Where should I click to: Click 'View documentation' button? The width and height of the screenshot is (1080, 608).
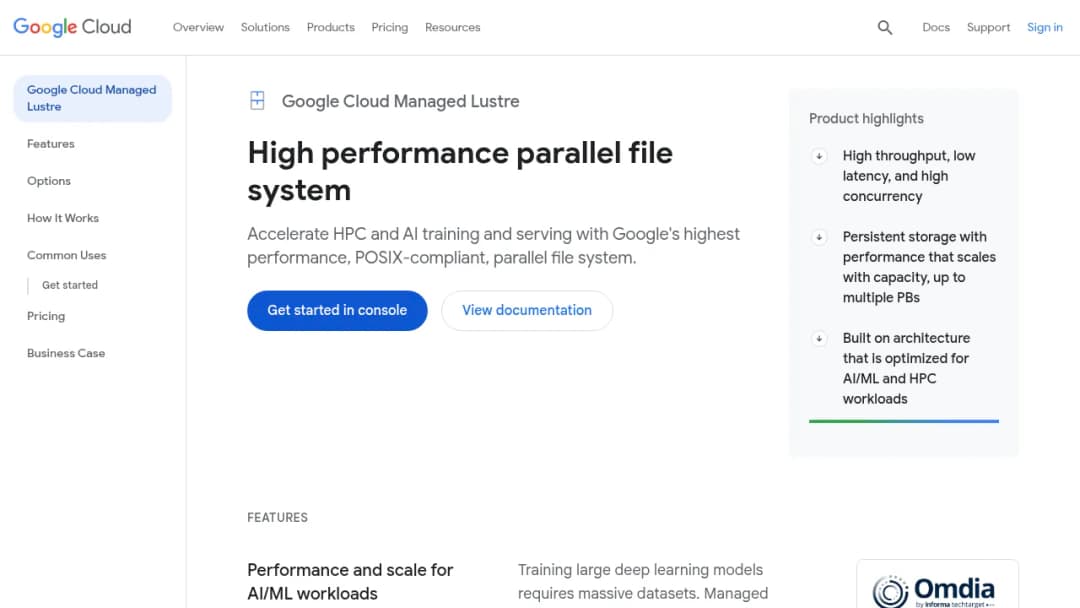pos(527,311)
